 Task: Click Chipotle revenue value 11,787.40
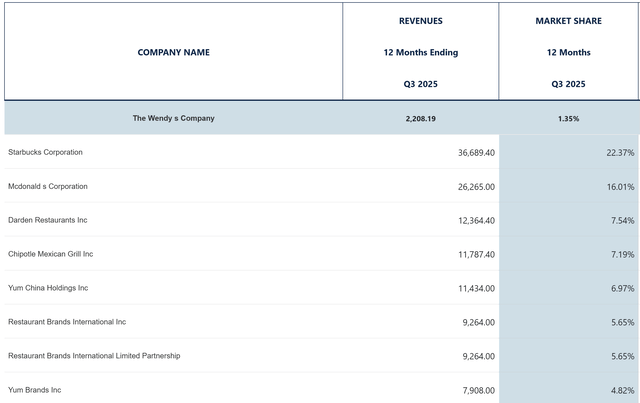pyautogui.click(x=476, y=255)
